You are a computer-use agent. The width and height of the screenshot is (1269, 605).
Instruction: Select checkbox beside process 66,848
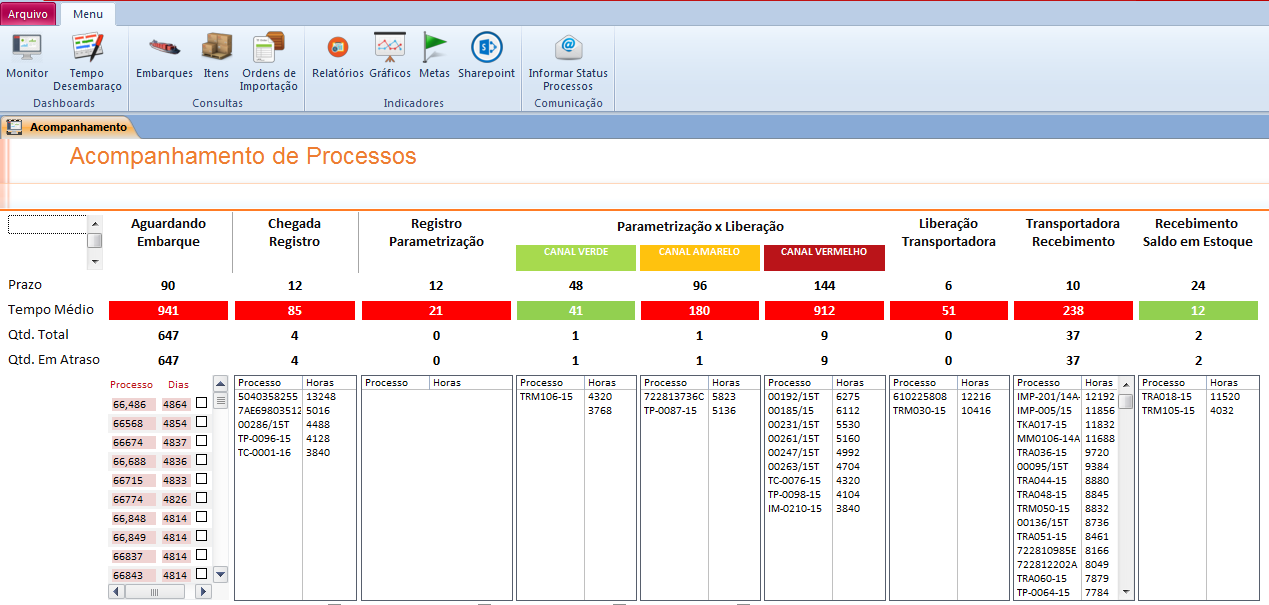tap(202, 517)
